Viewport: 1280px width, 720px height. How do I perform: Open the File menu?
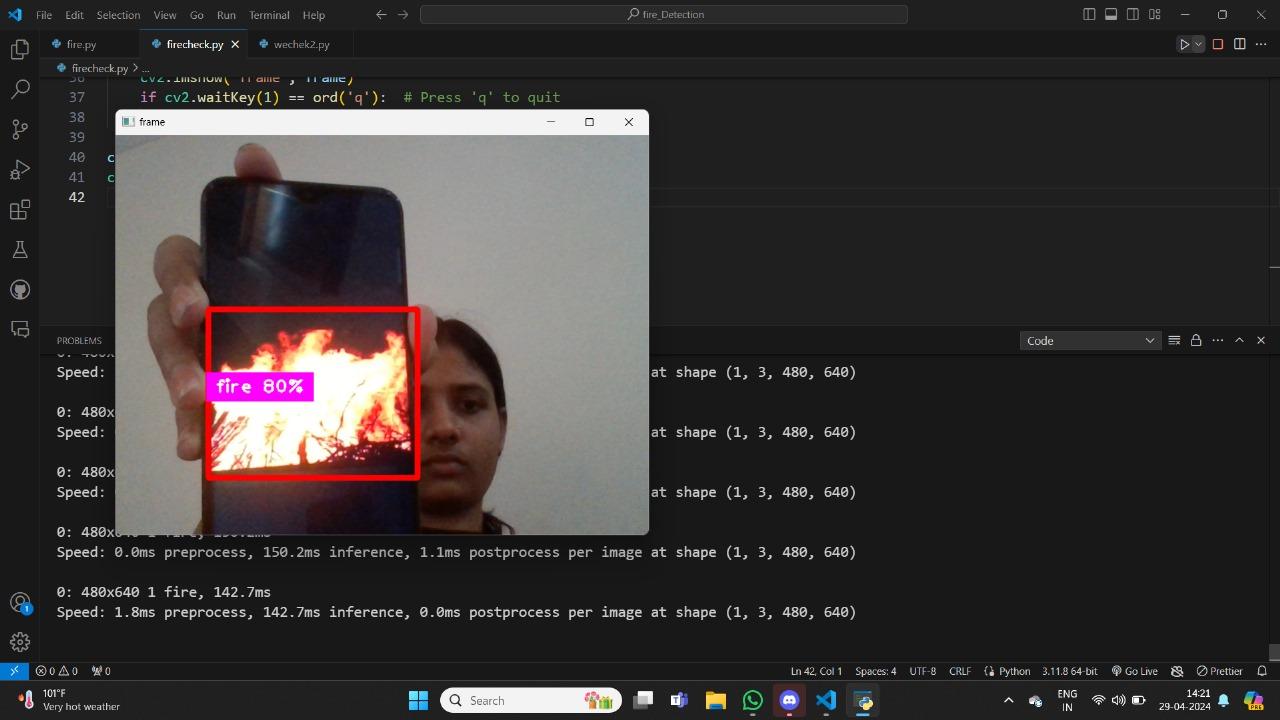pyautogui.click(x=44, y=15)
